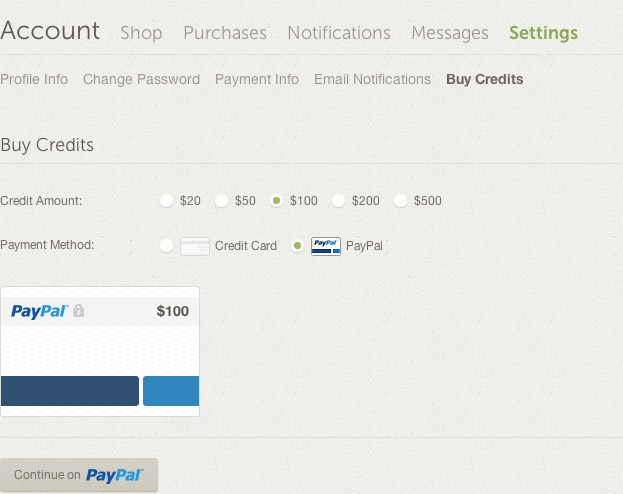The height and width of the screenshot is (494, 623).
Task: Go to the Notifications tab
Action: coord(339,33)
